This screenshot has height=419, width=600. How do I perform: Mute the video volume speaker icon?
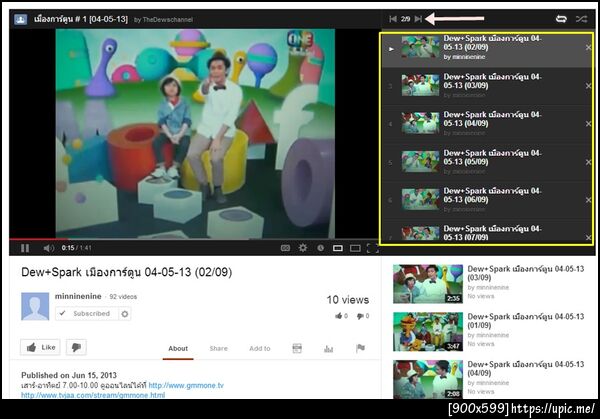pyautogui.click(x=49, y=248)
